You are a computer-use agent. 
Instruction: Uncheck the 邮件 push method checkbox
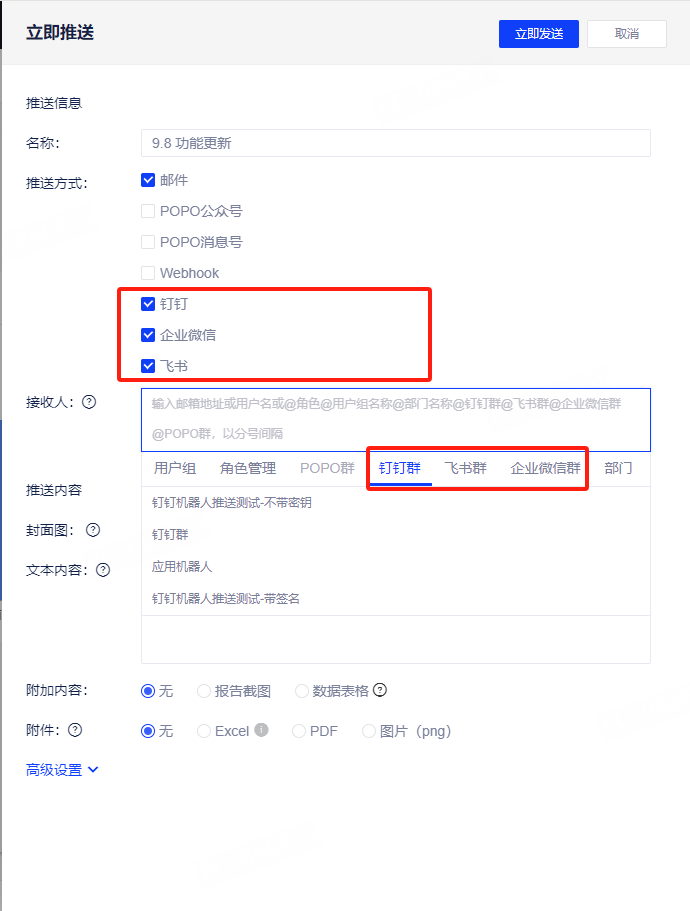[148, 181]
